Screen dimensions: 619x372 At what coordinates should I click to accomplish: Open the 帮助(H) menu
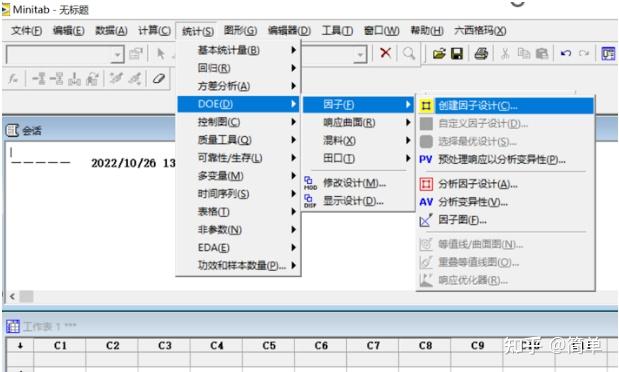click(x=427, y=30)
